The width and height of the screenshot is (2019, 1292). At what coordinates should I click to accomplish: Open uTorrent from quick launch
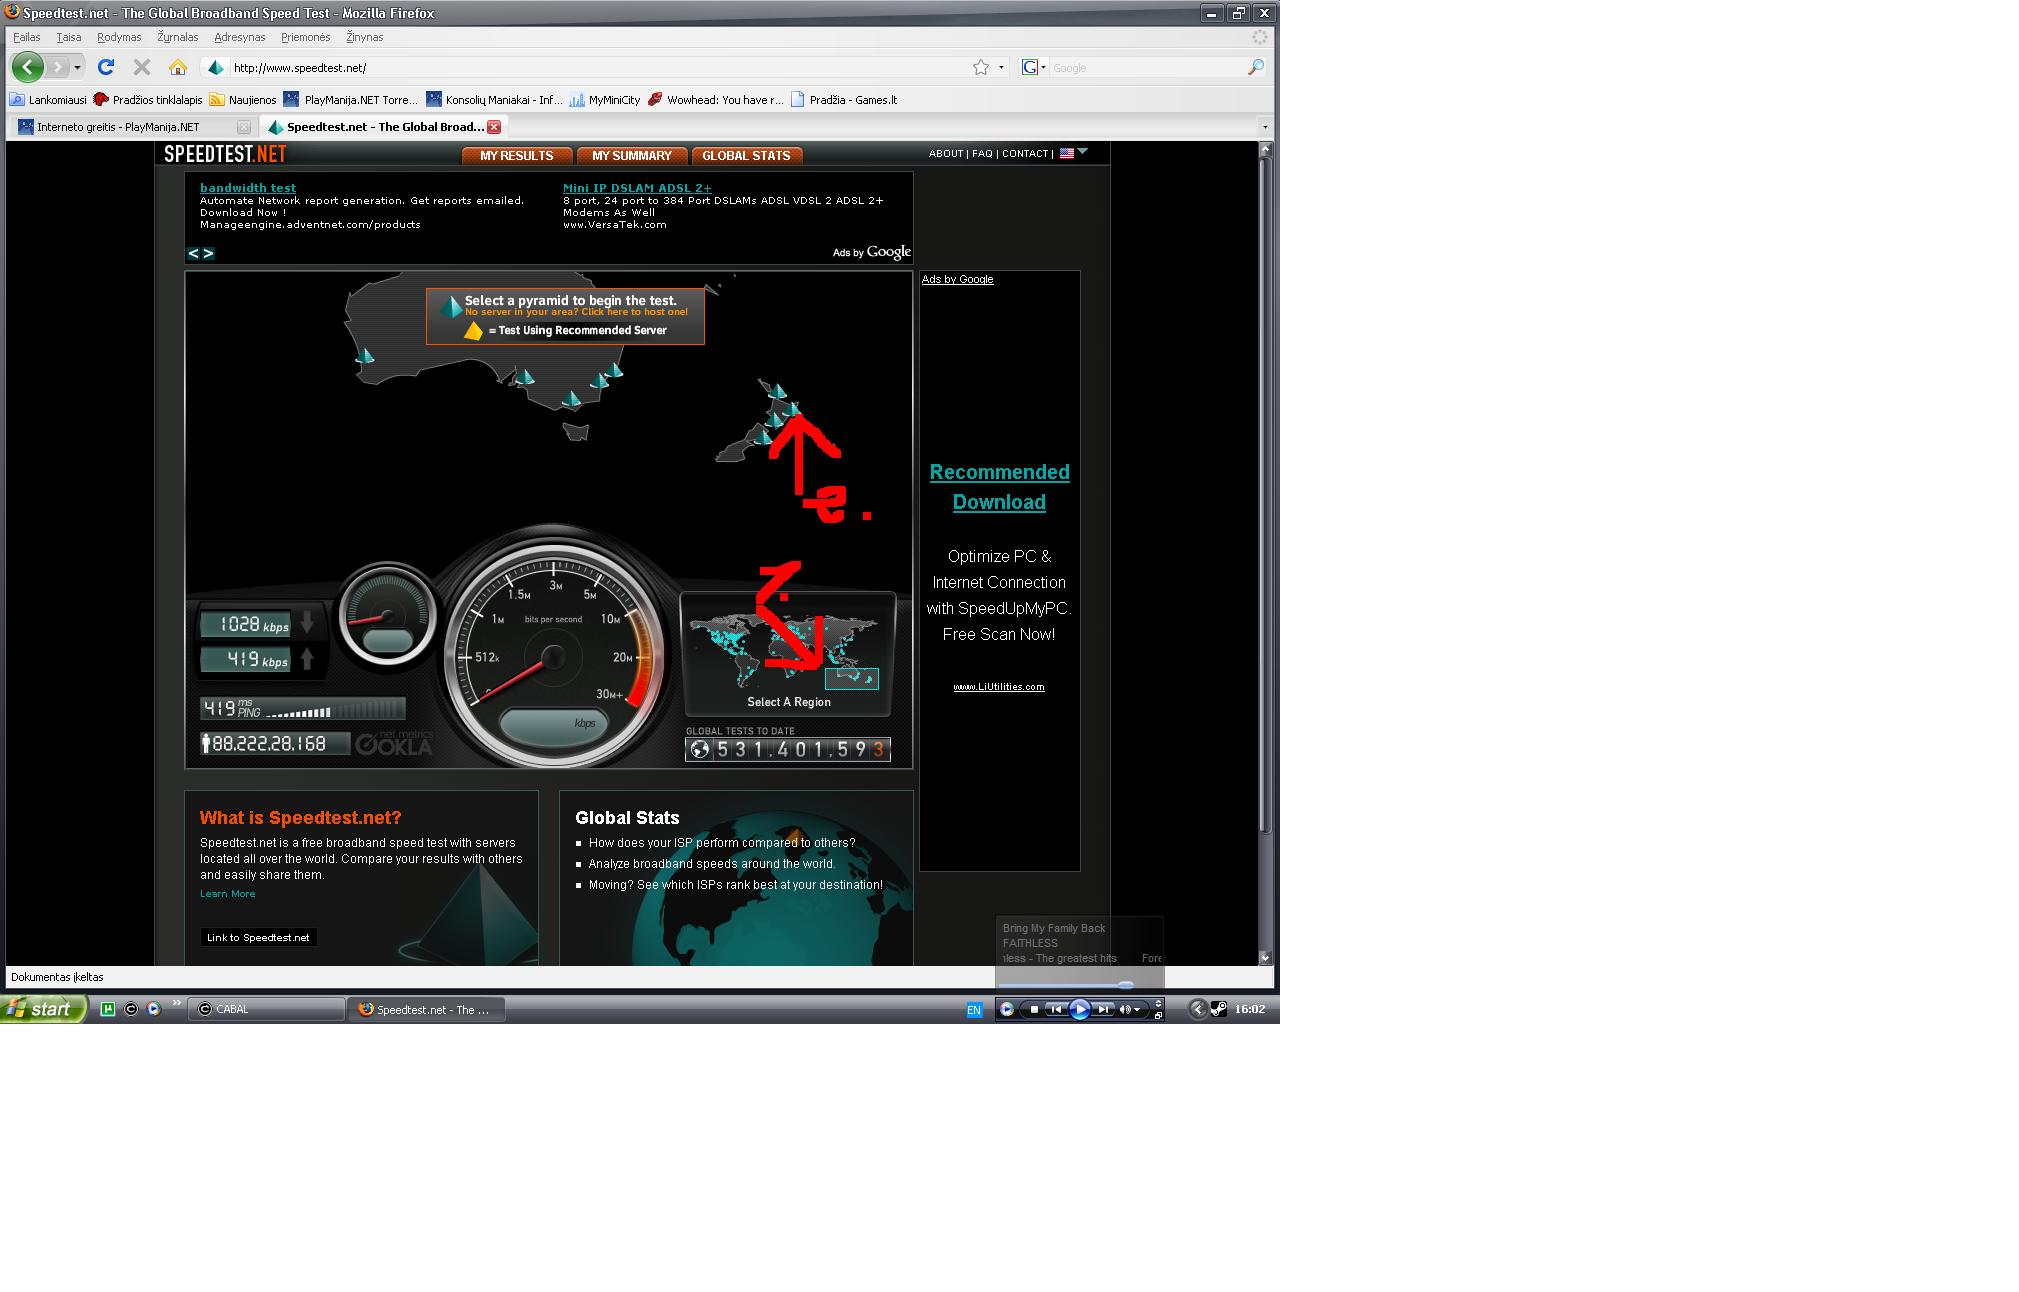pyautogui.click(x=108, y=1009)
